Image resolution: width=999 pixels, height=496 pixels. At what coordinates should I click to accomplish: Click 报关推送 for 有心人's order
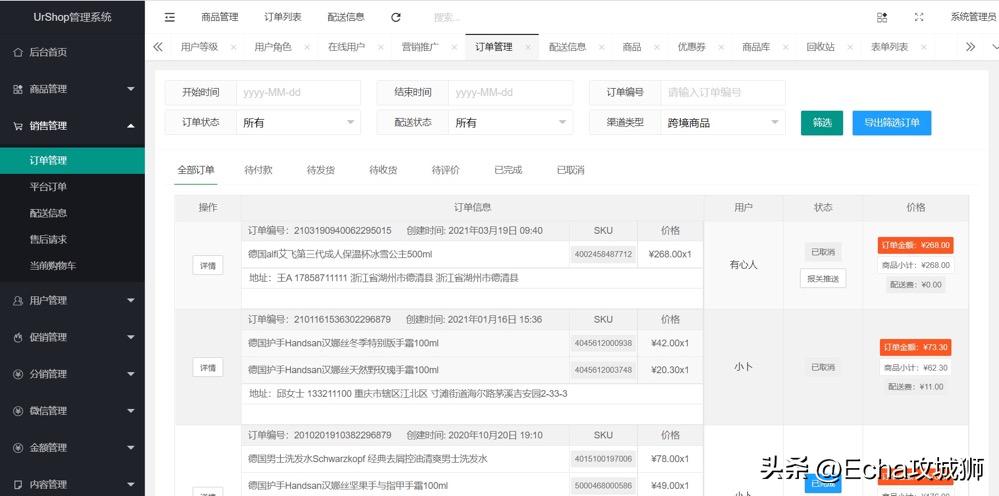(823, 278)
